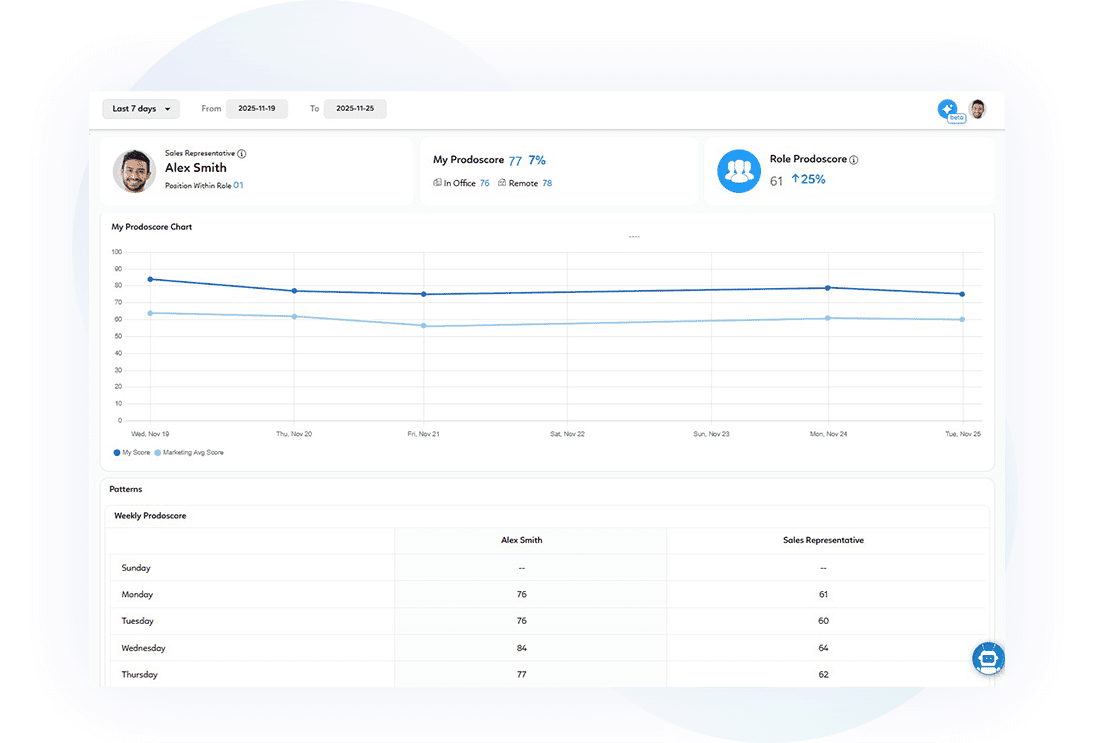This screenshot has width=1095, height=743.
Task: Hide the My Score series via legend
Action: pyautogui.click(x=131, y=452)
